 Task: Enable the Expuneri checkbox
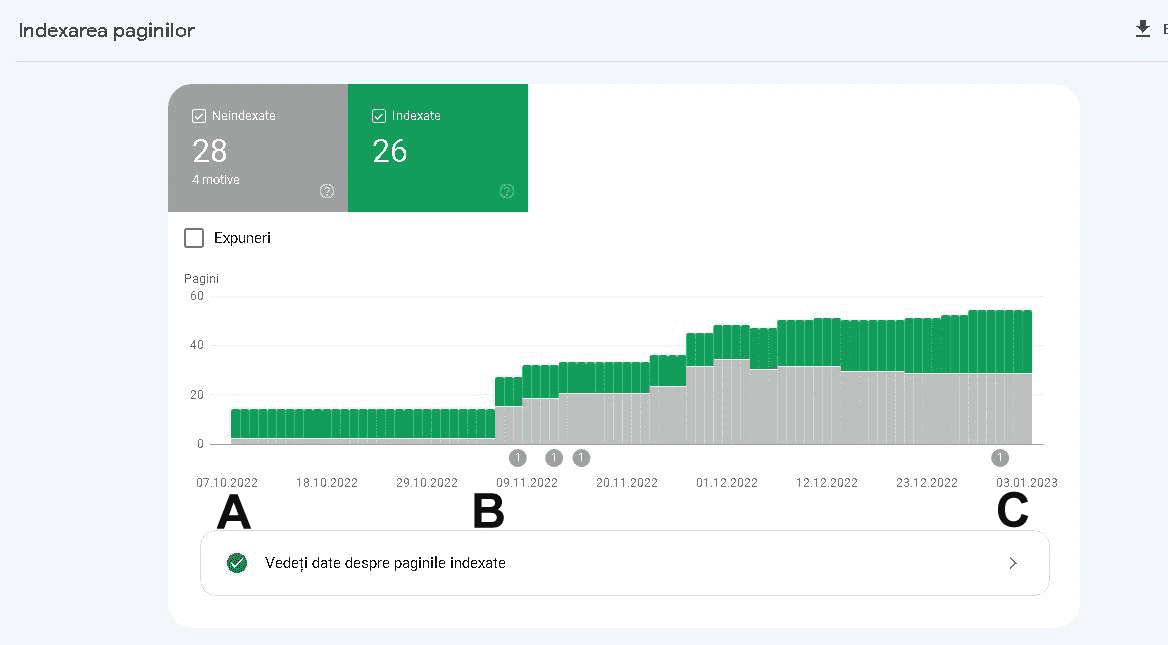click(194, 238)
